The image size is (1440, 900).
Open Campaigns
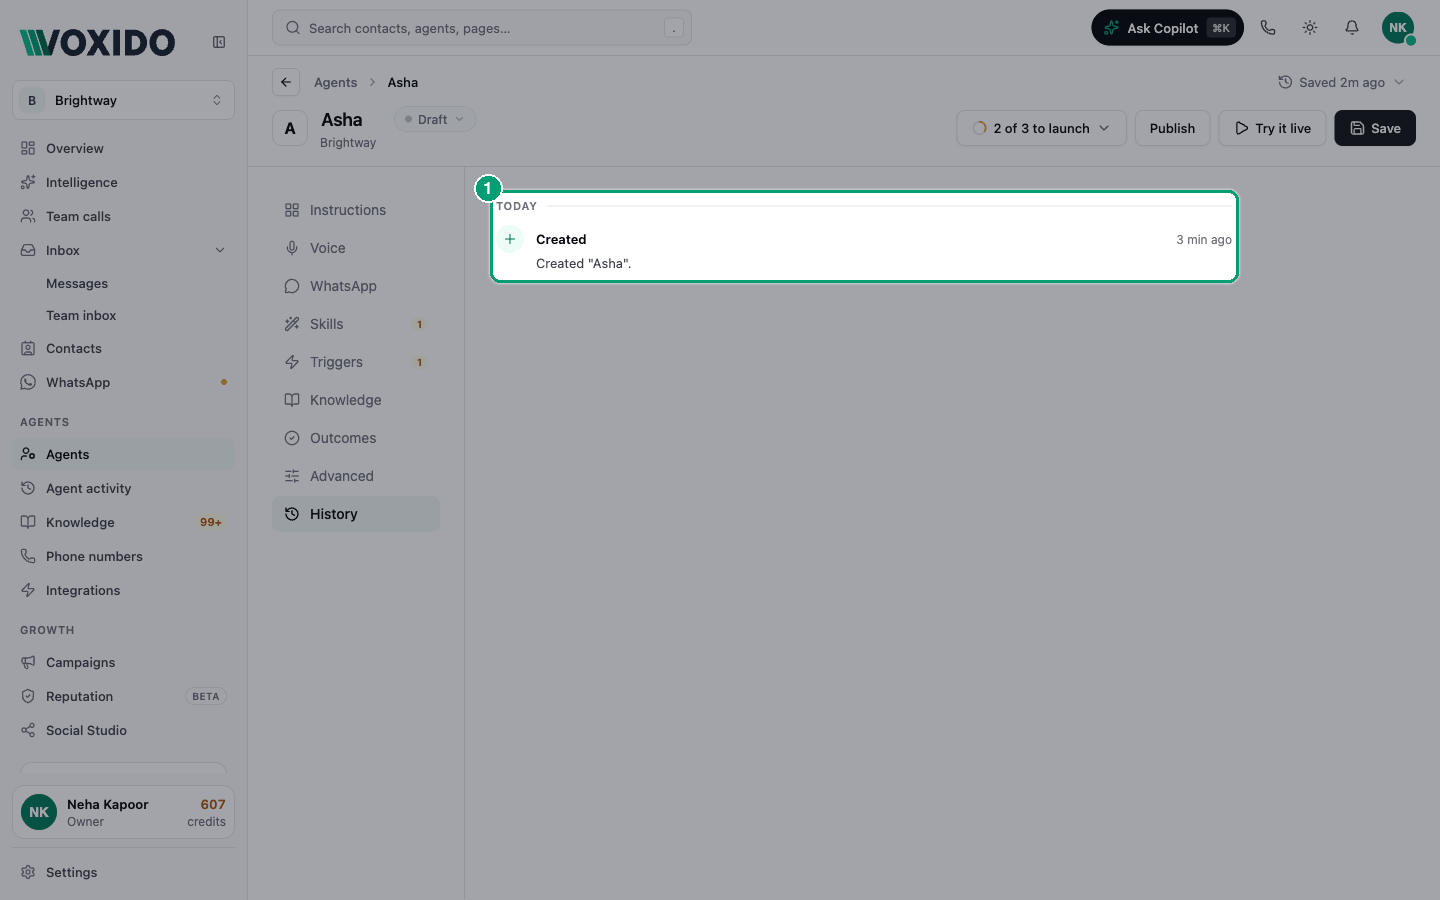[x=123, y=662]
